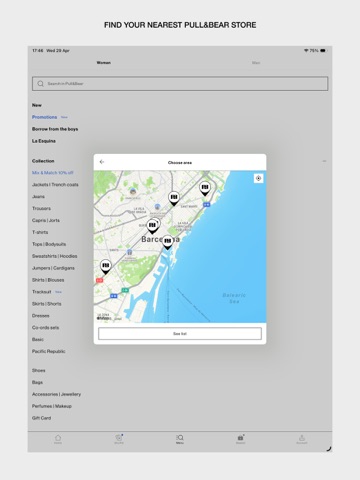Viewport: 360px width, 480px height.
Task: Center map on current location
Action: coord(258,178)
